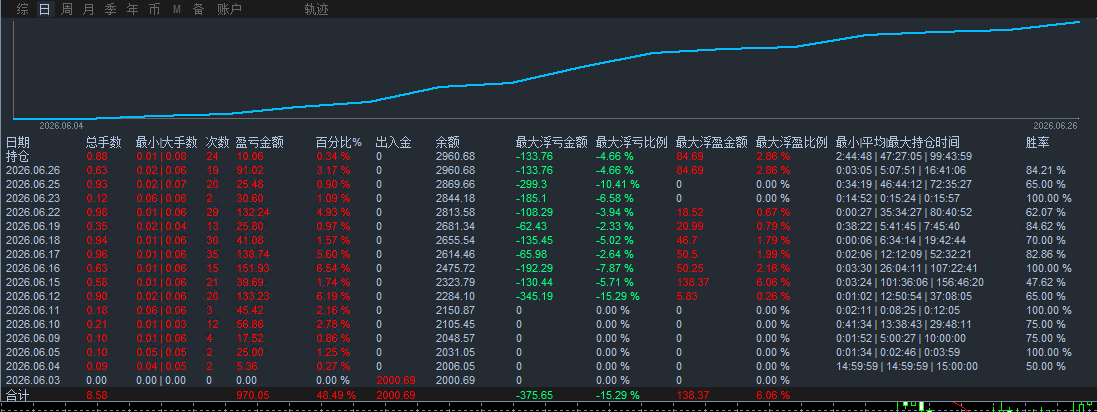Switch to the 账户 account tab
Viewport: 1097px width, 412px height.
tap(229, 9)
